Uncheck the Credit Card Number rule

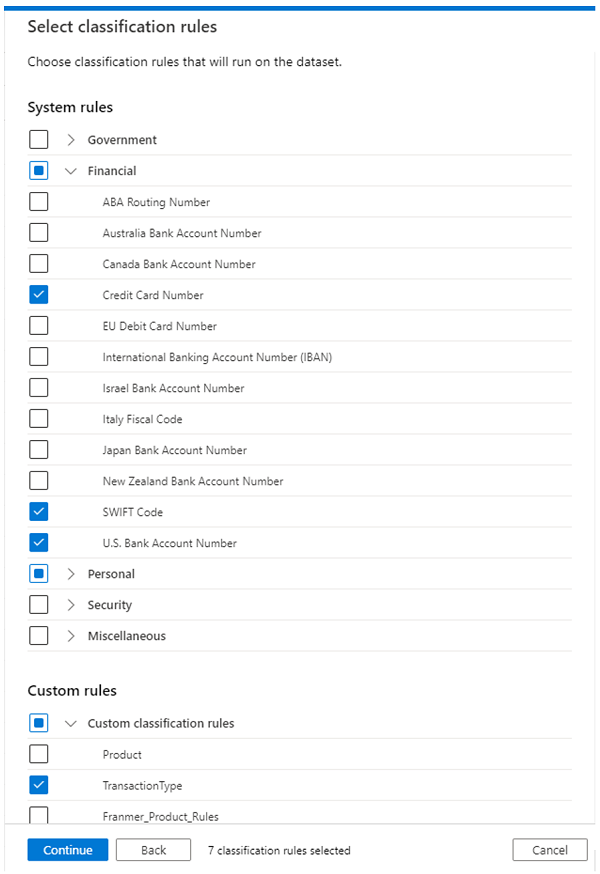tap(38, 294)
